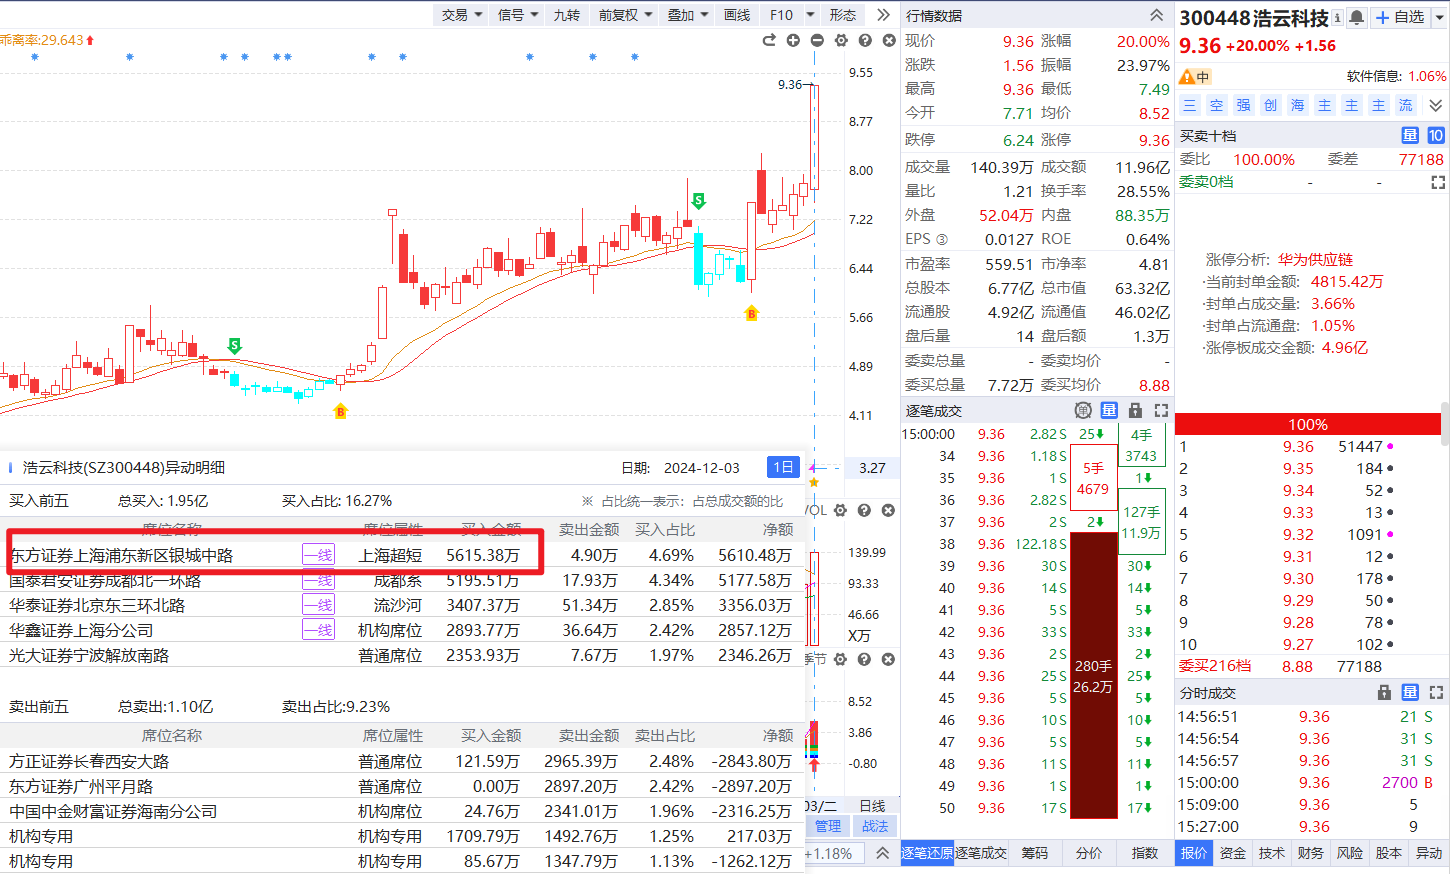Toggle the 10-level depth button

tap(1436, 135)
